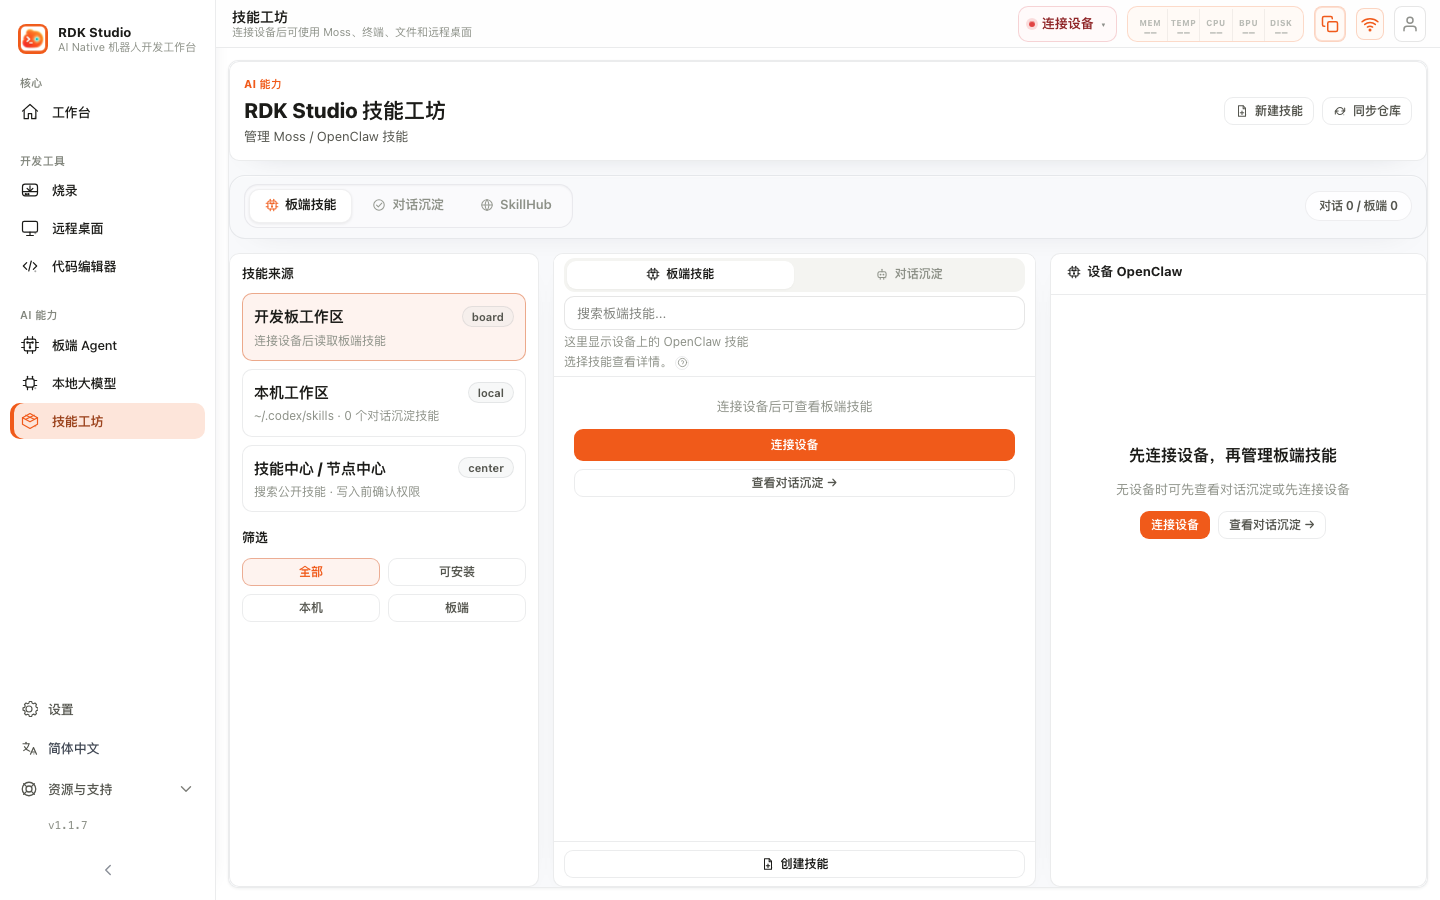Select the 本机 filter

(311, 608)
